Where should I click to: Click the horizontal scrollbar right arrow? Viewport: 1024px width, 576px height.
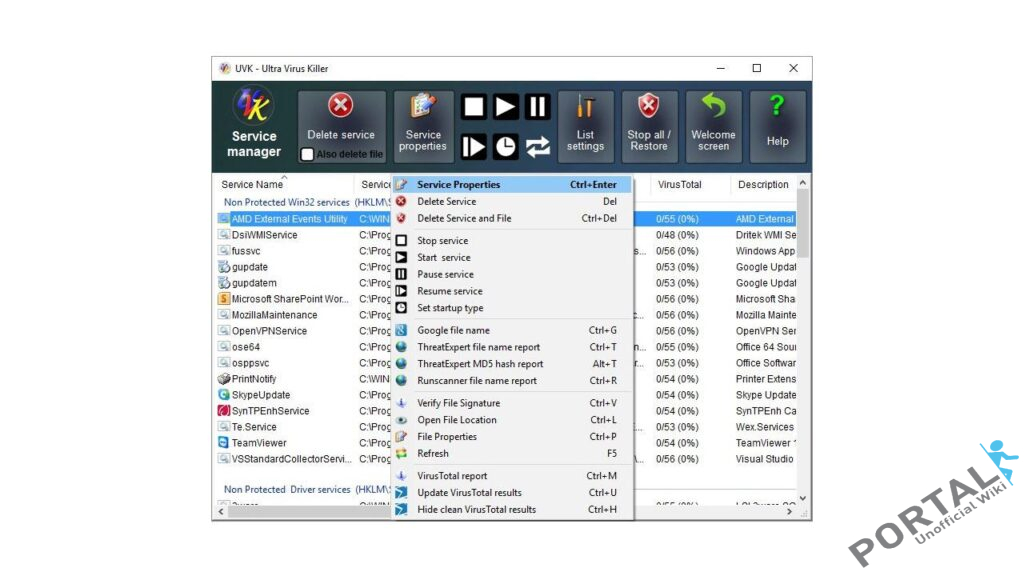790,512
